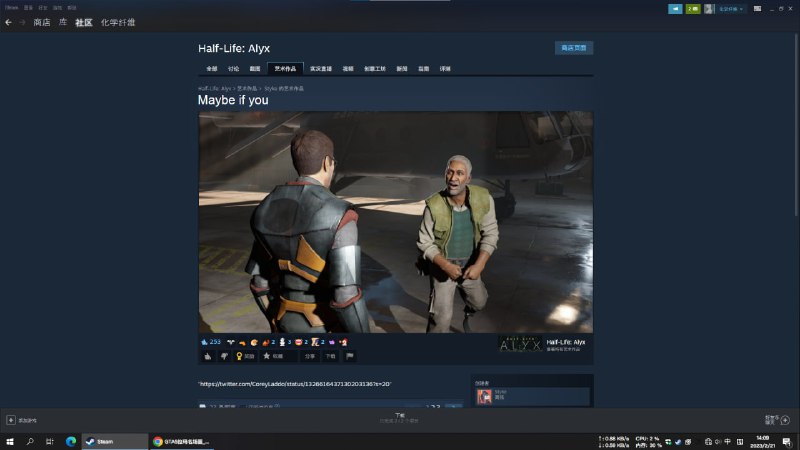Switch to the 创意工坊 workshop tab

click(x=375, y=69)
